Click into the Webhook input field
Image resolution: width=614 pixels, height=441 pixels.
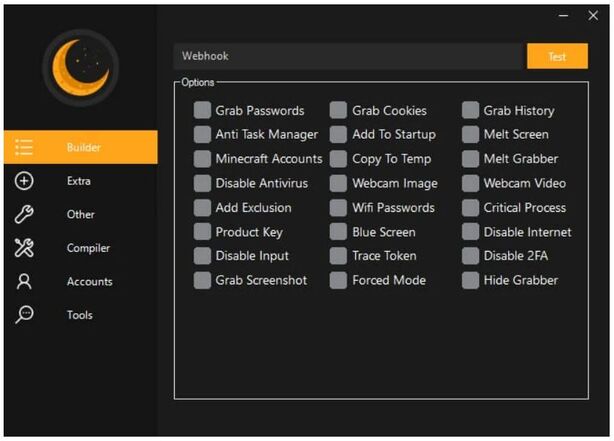tap(348, 56)
